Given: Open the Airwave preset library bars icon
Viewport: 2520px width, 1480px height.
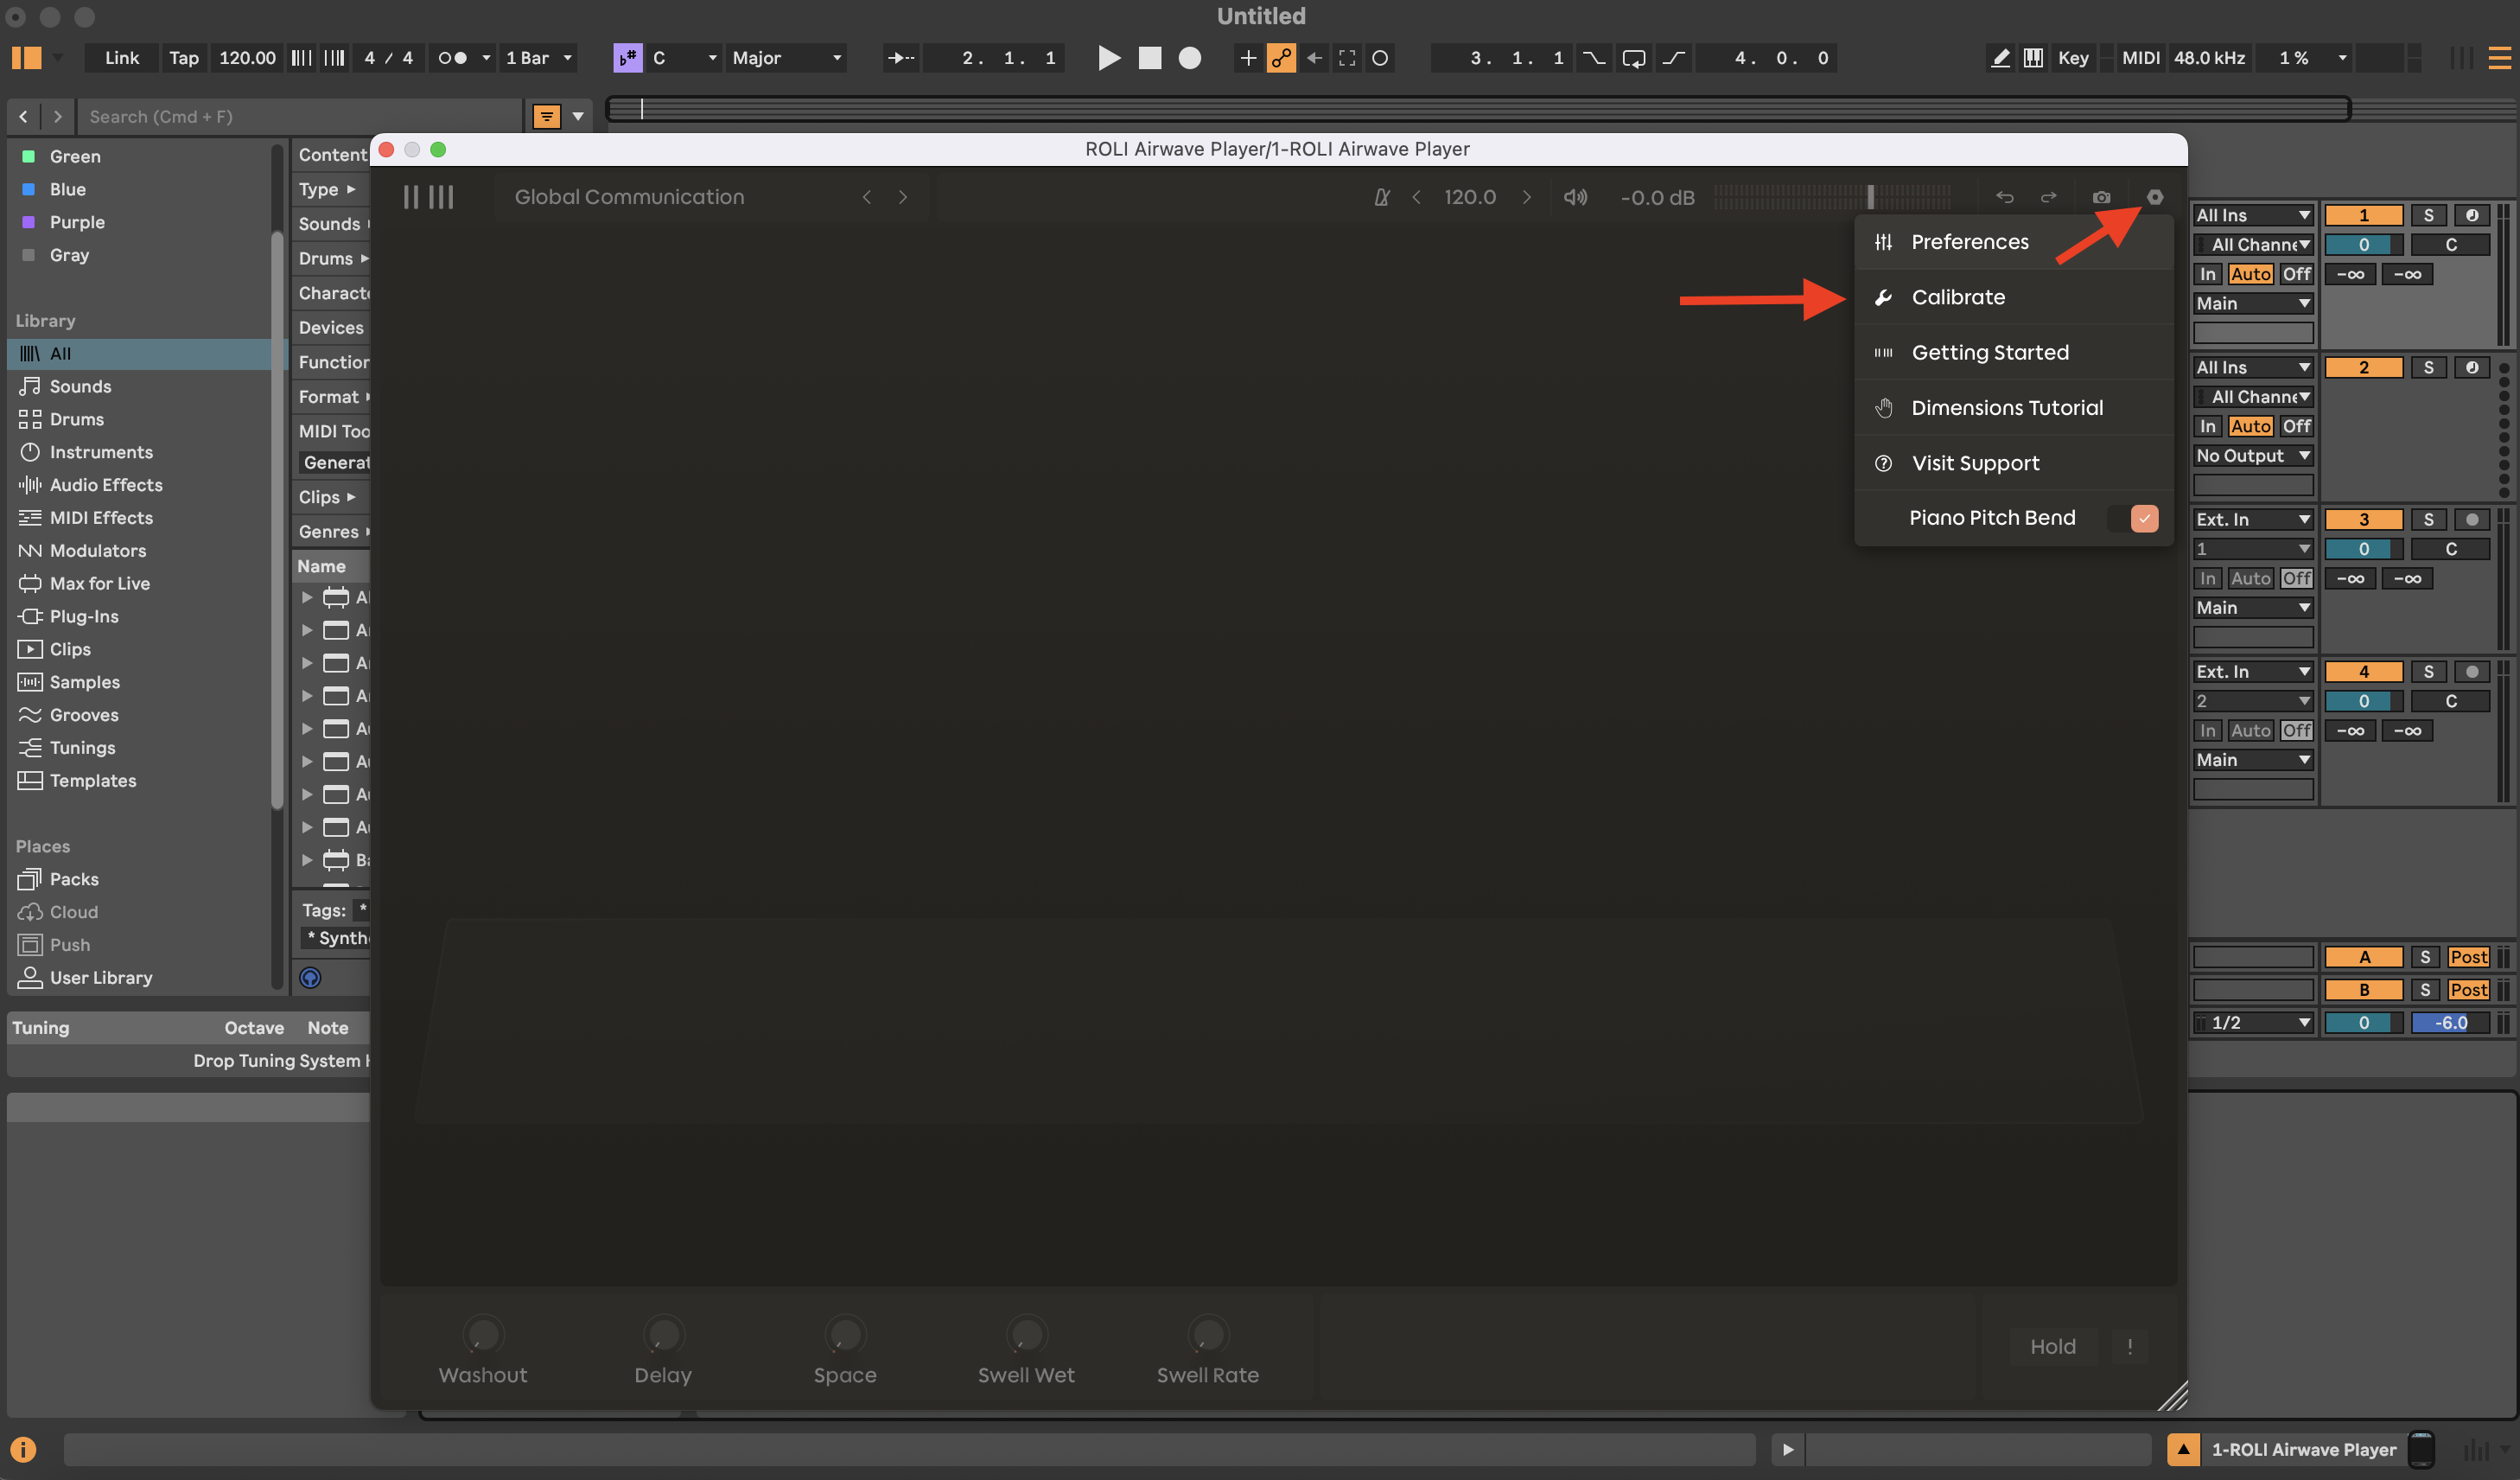Looking at the screenshot, I should [428, 197].
